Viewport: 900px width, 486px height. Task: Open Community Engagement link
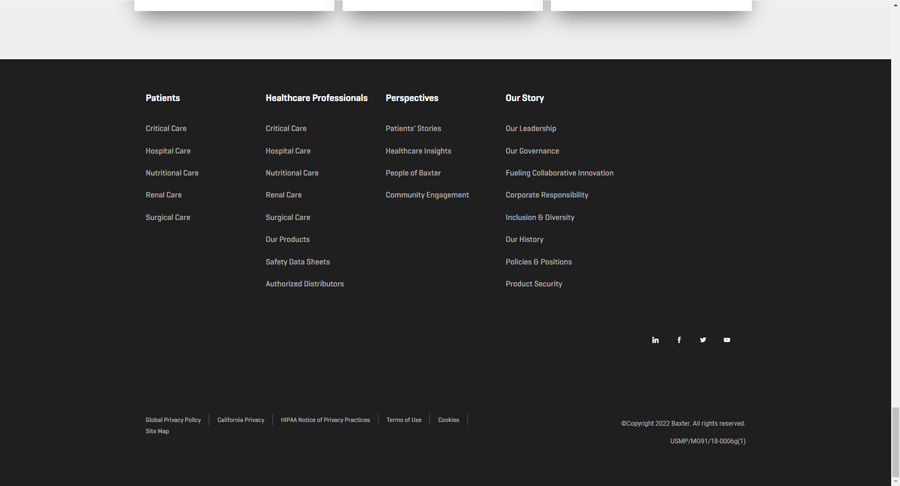click(427, 195)
